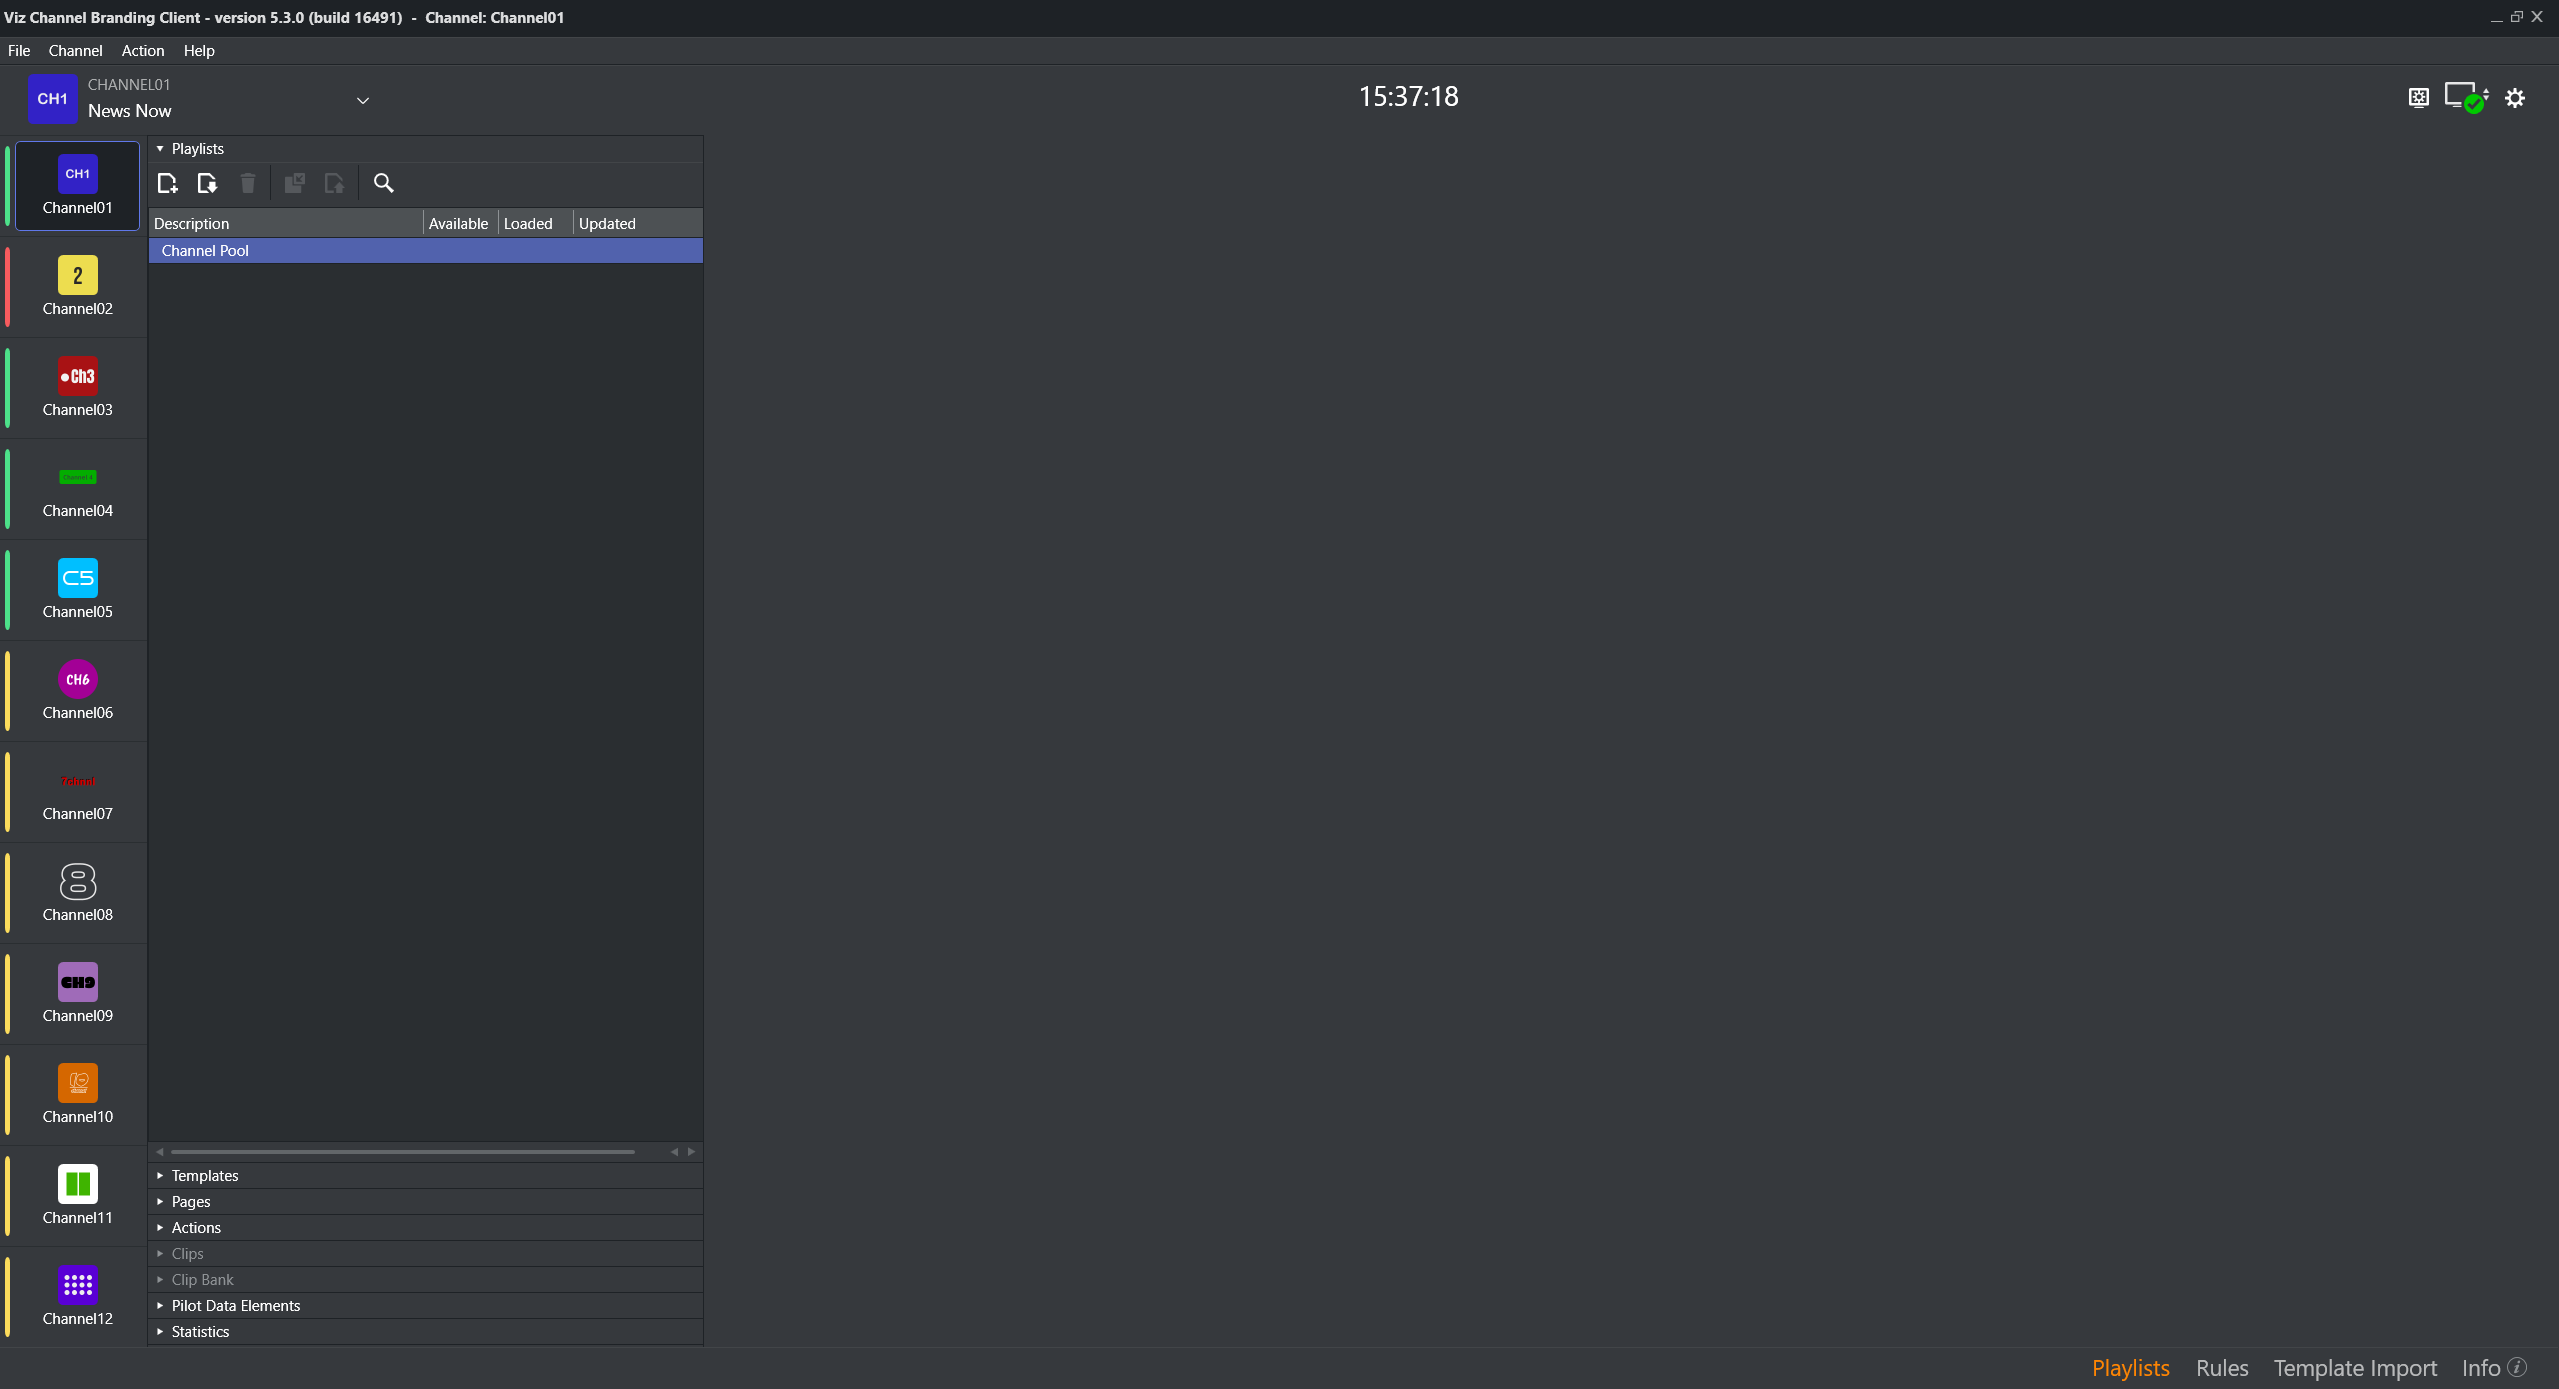Switch to Channel12 in the sidebar
The image size is (2559, 1389).
(x=77, y=1297)
